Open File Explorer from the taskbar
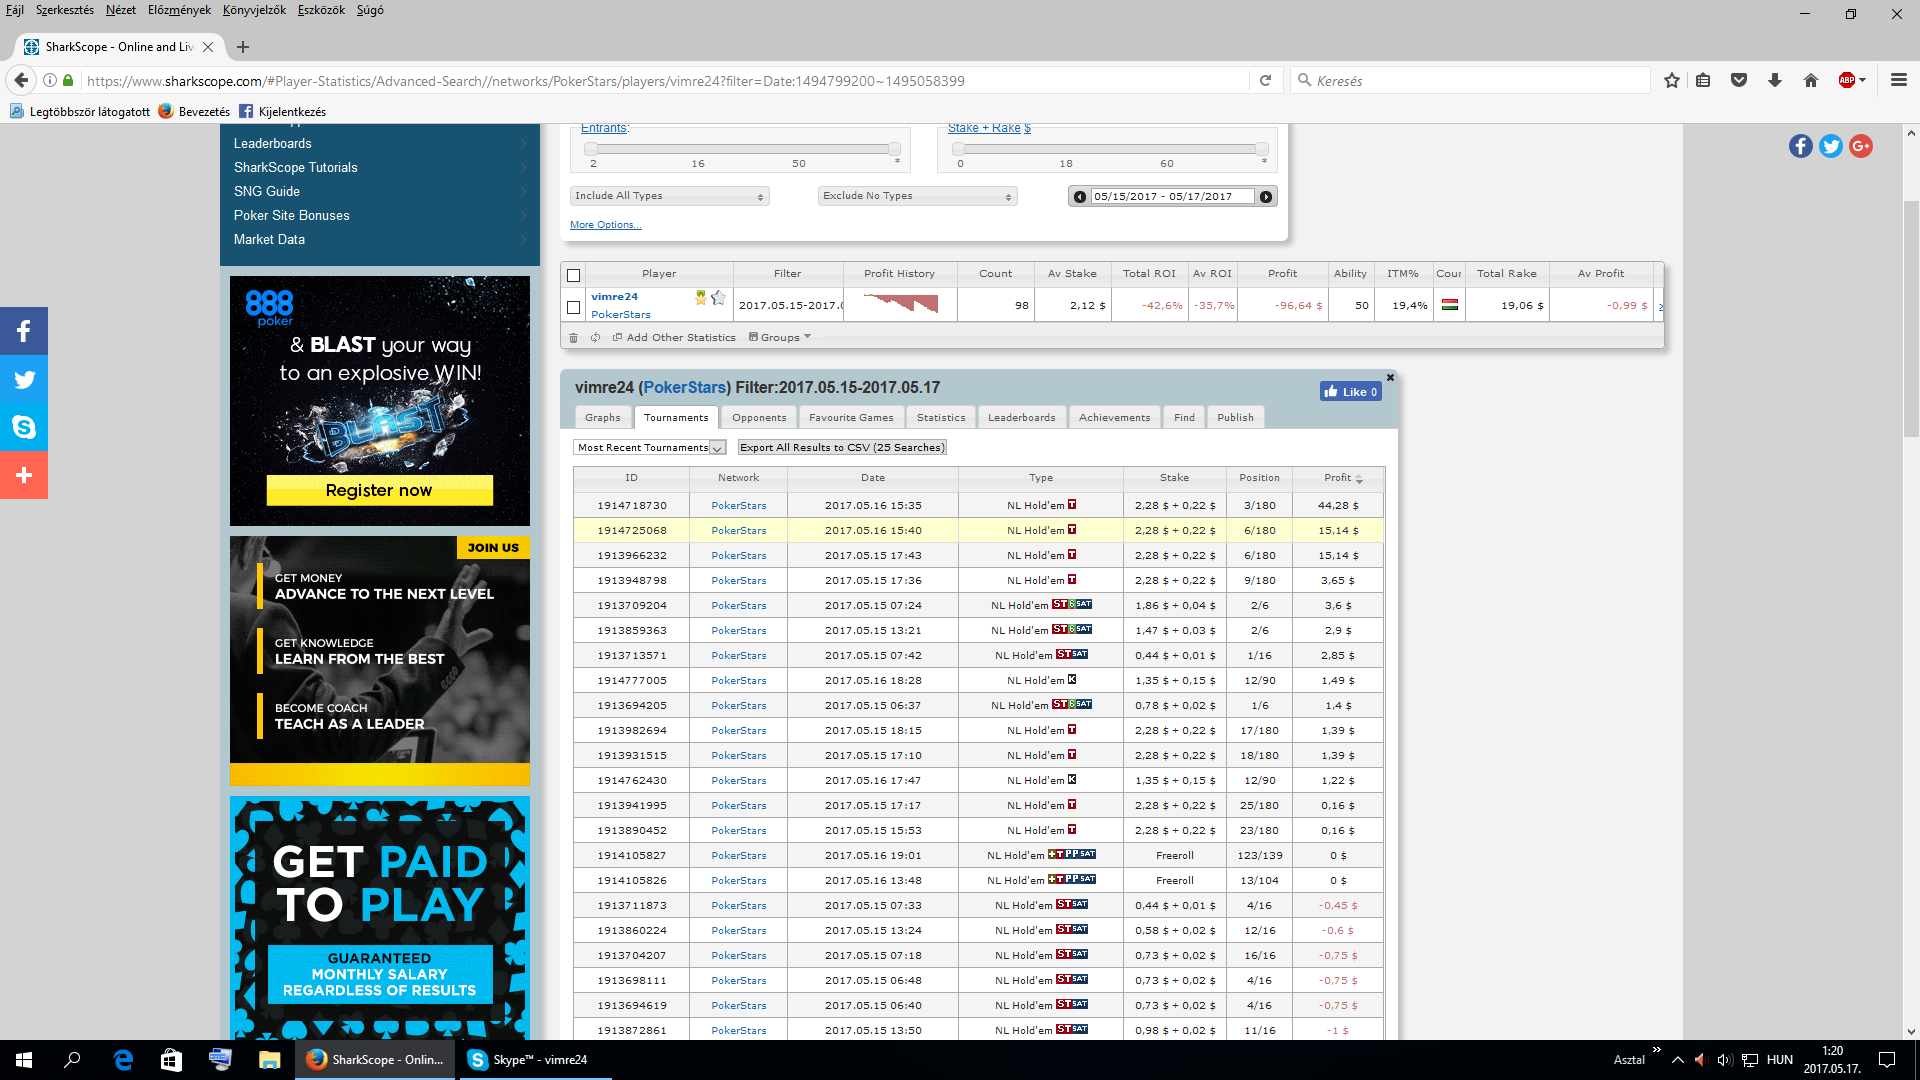This screenshot has width=1920, height=1080. [x=269, y=1060]
